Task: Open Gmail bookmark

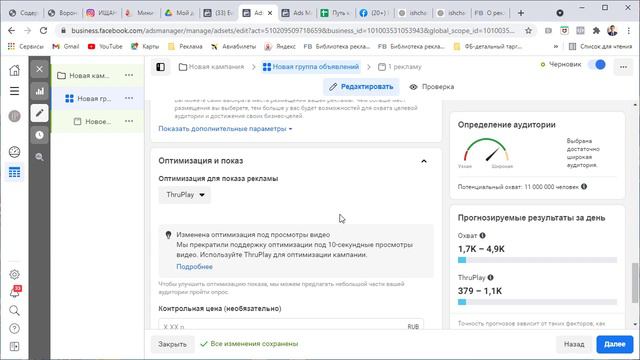Action: point(66,47)
